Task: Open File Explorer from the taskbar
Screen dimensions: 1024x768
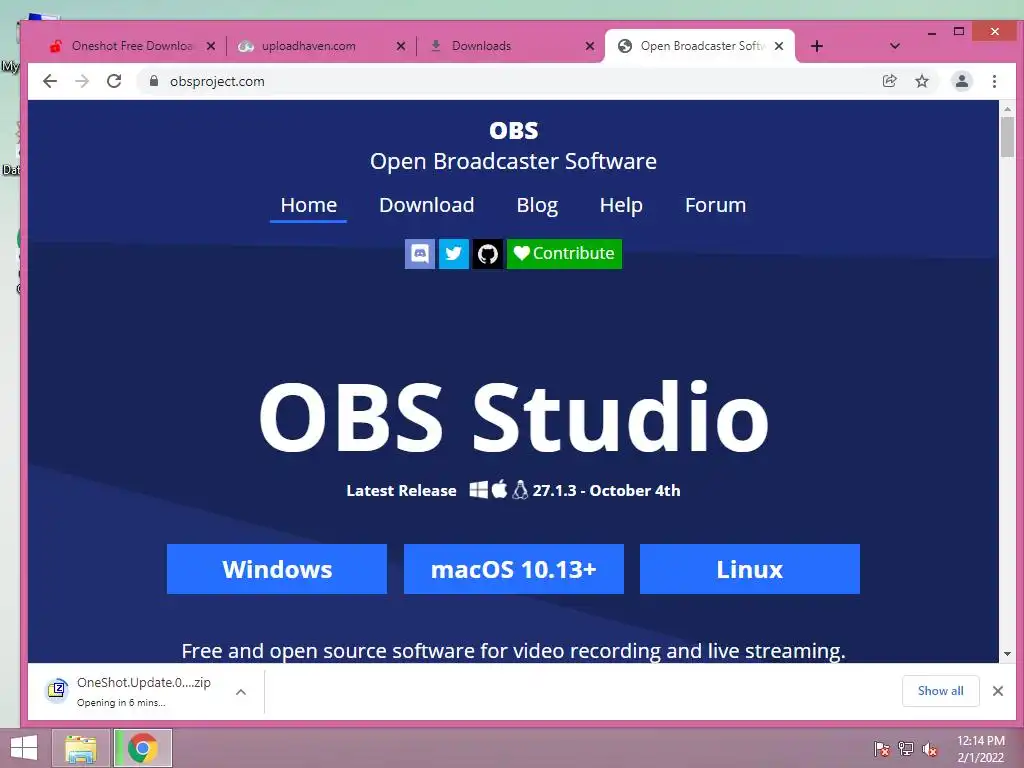Action: [80, 748]
